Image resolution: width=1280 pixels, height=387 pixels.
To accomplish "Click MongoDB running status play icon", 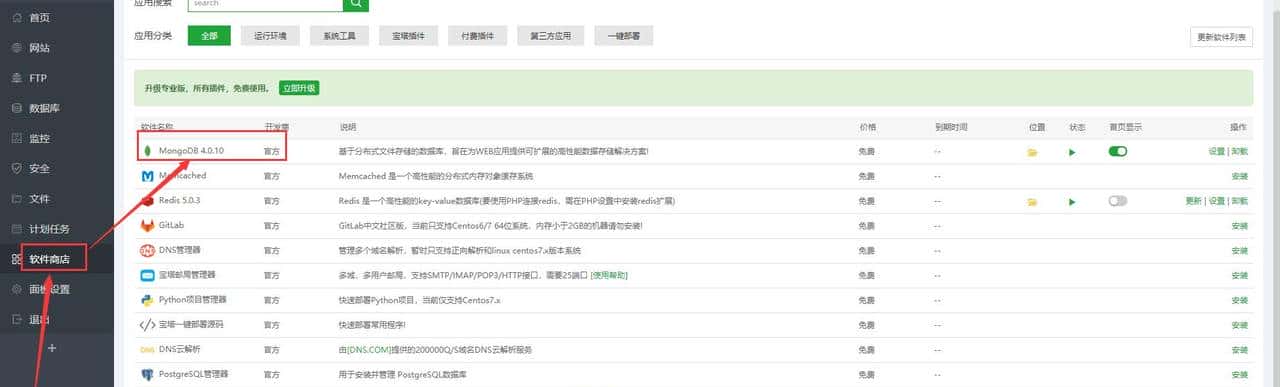I will coord(1072,152).
